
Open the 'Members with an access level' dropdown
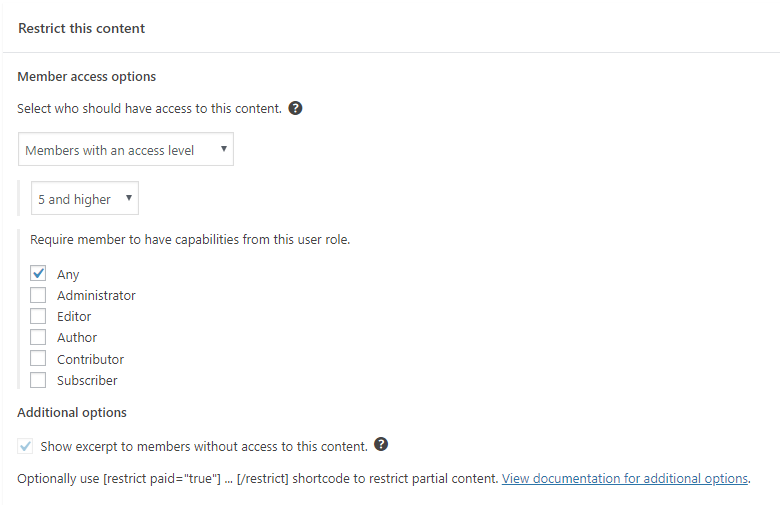click(x=126, y=150)
